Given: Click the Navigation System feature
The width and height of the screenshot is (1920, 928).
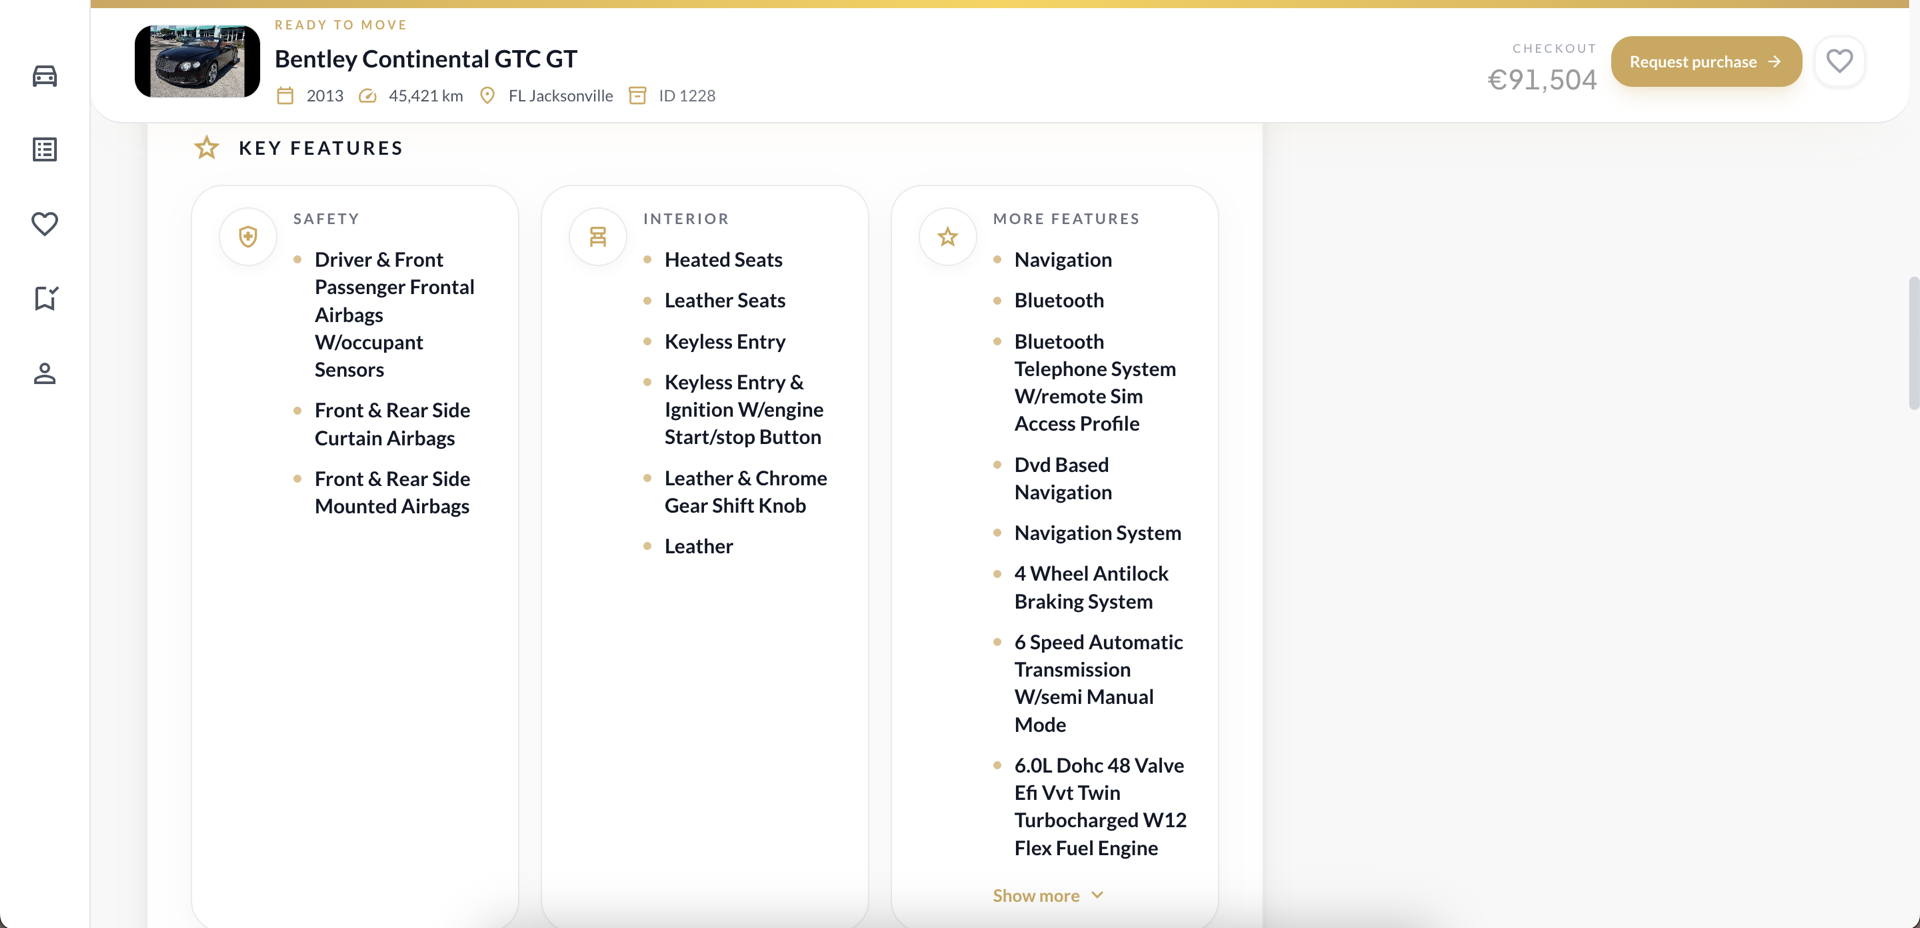Looking at the screenshot, I should click(x=1098, y=533).
